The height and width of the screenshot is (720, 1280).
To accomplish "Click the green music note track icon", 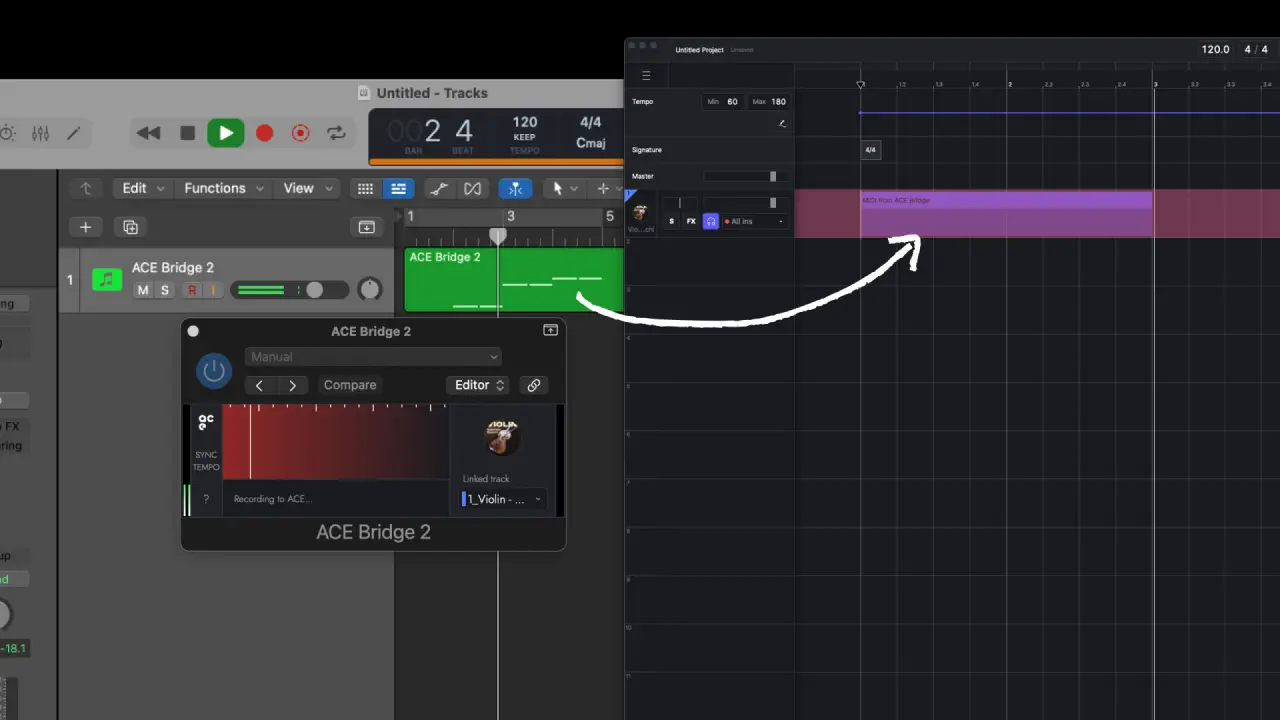I will pos(107,279).
